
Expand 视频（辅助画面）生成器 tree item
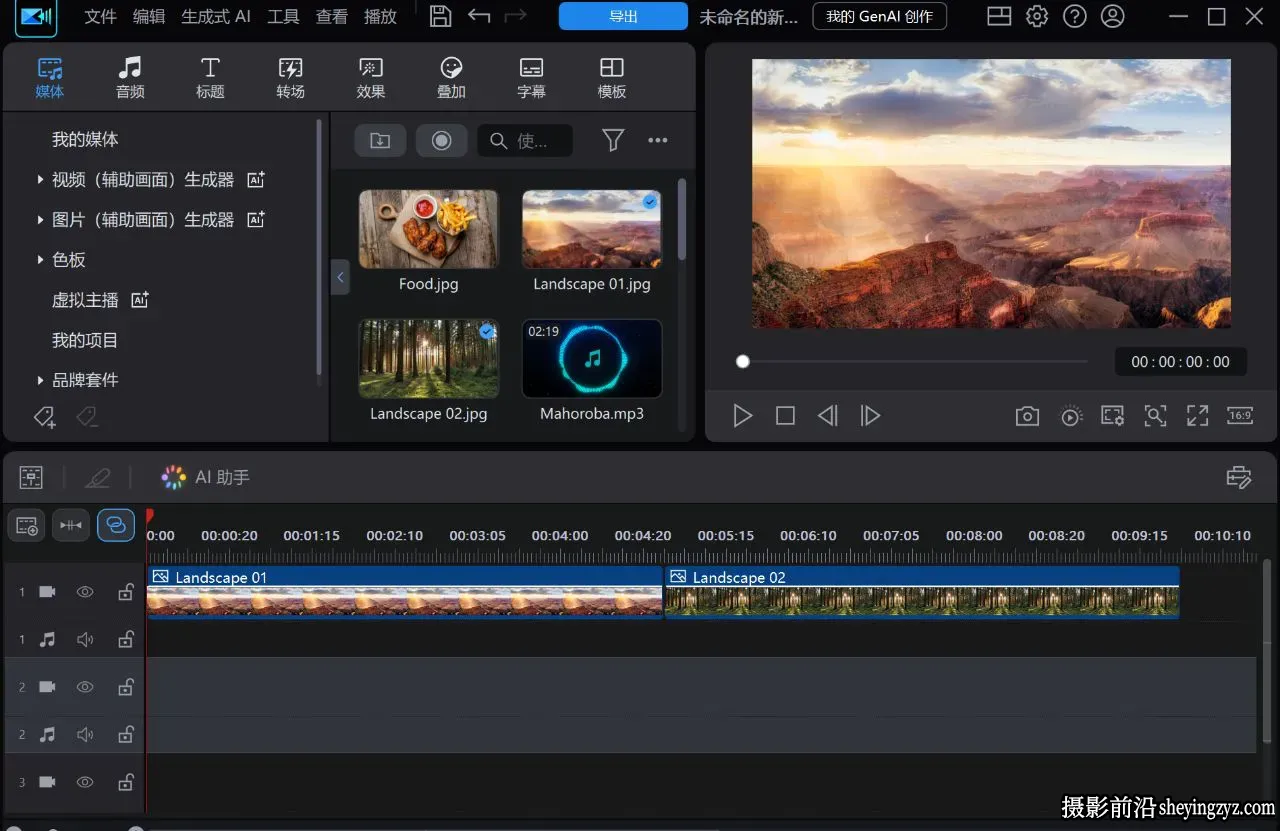click(40, 180)
